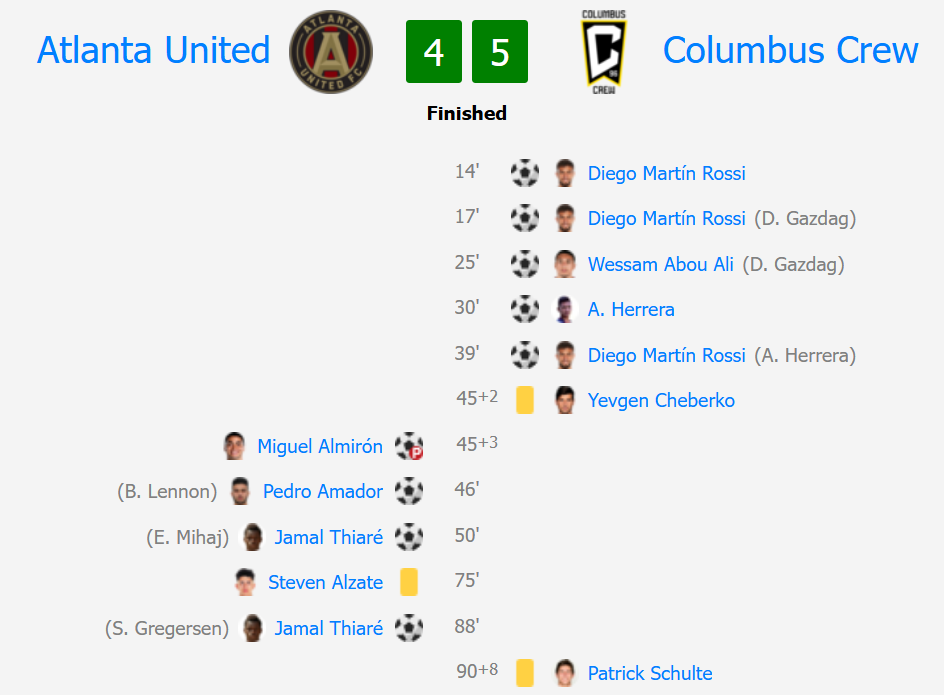Screen dimensions: 944x695
Task: Click the goal ball icon at 30' for A. Herrera
Action: pos(525,309)
